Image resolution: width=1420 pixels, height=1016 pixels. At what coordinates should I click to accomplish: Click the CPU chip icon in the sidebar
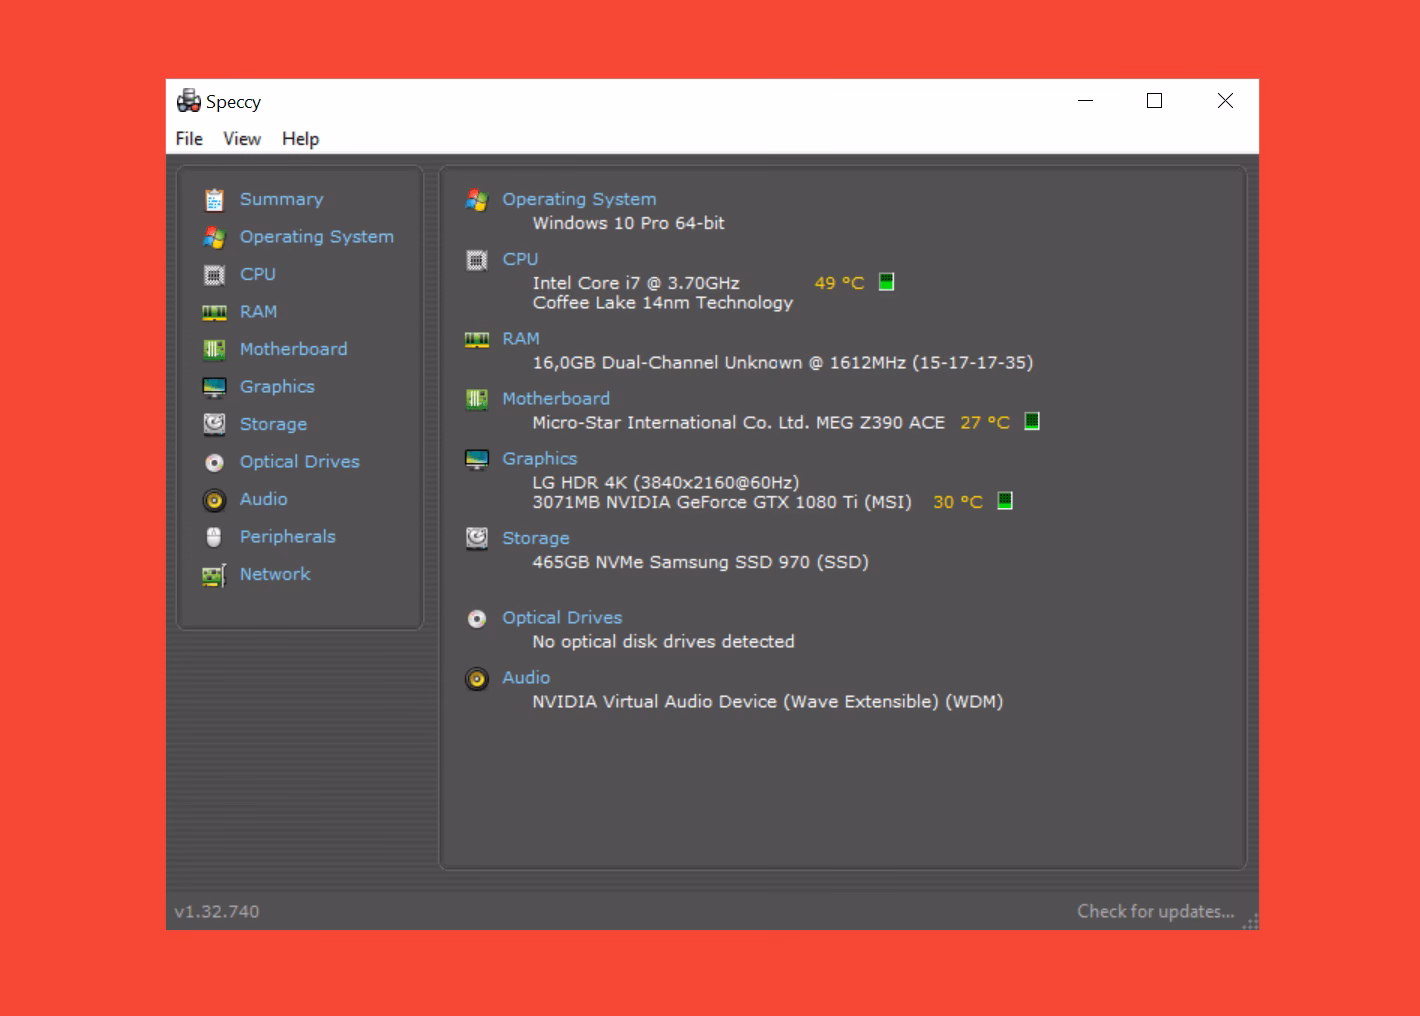(x=214, y=275)
